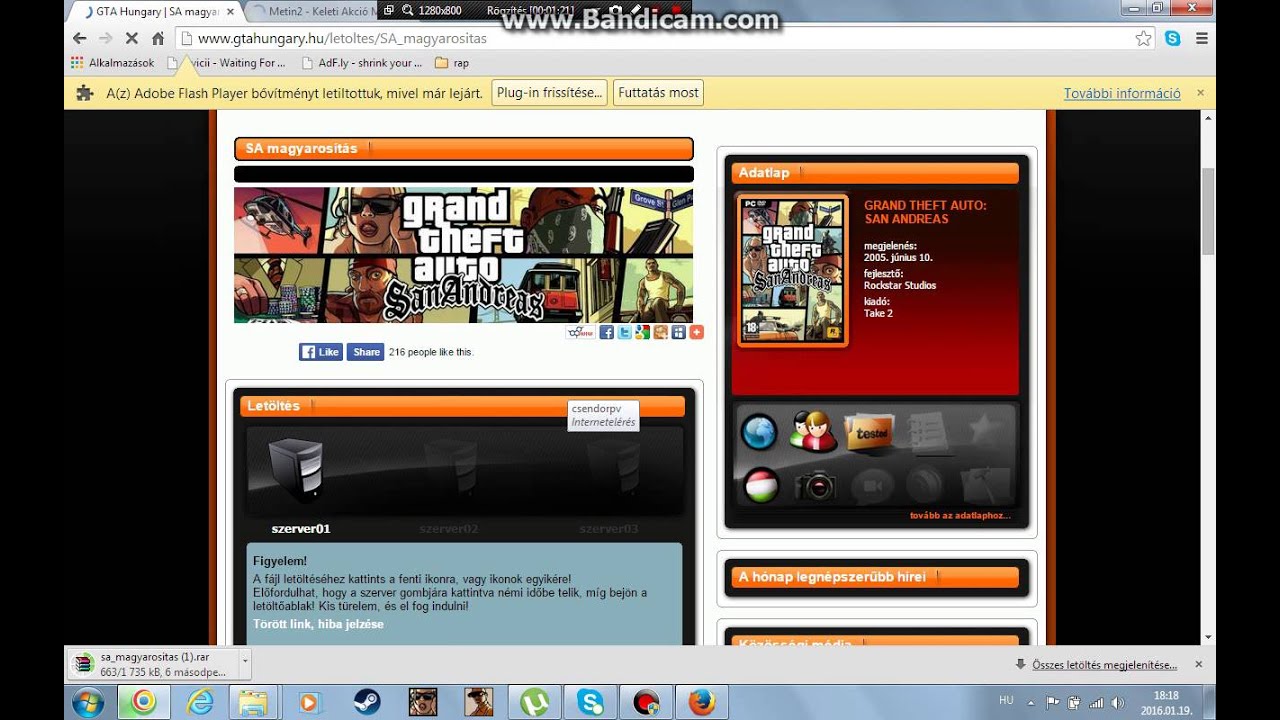The height and width of the screenshot is (720, 1280).
Task: Click the dimmed checklist icon in Adatlap
Action: (x=927, y=432)
